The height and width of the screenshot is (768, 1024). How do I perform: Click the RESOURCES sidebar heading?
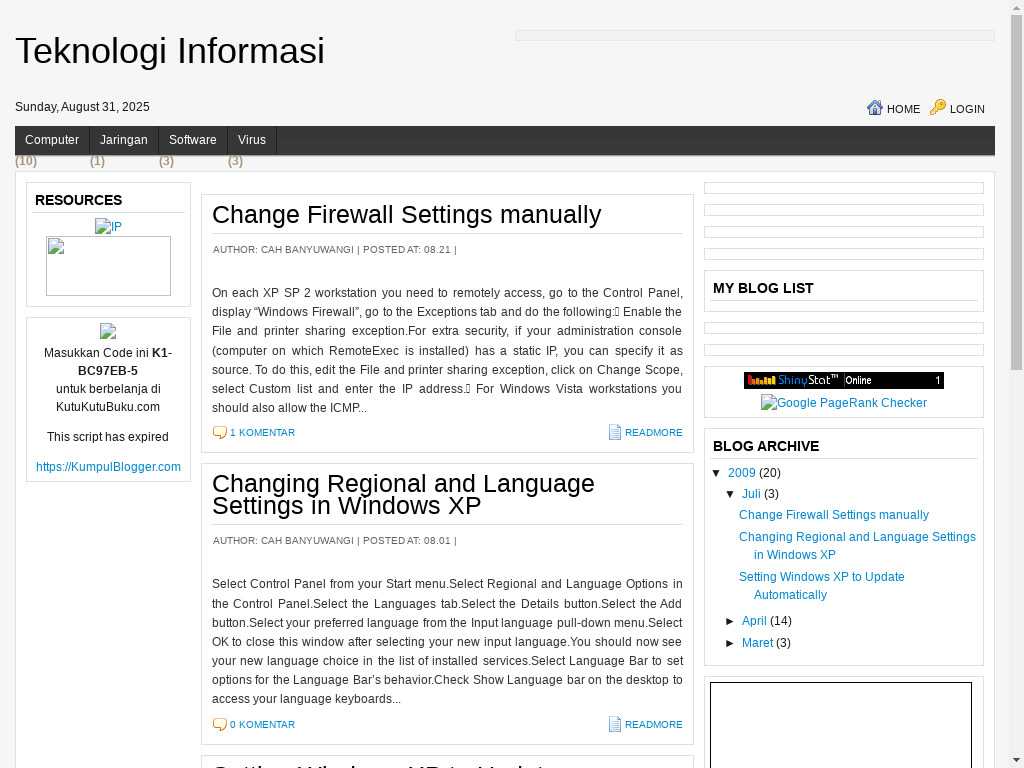(78, 200)
